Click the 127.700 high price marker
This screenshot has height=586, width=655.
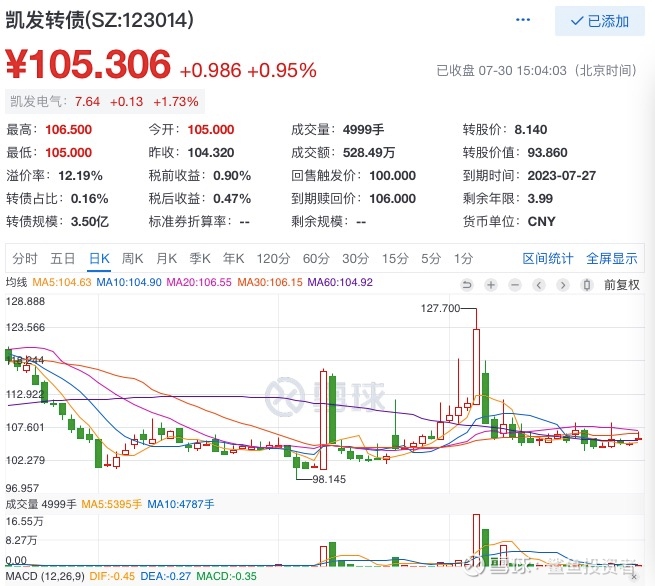click(440, 308)
